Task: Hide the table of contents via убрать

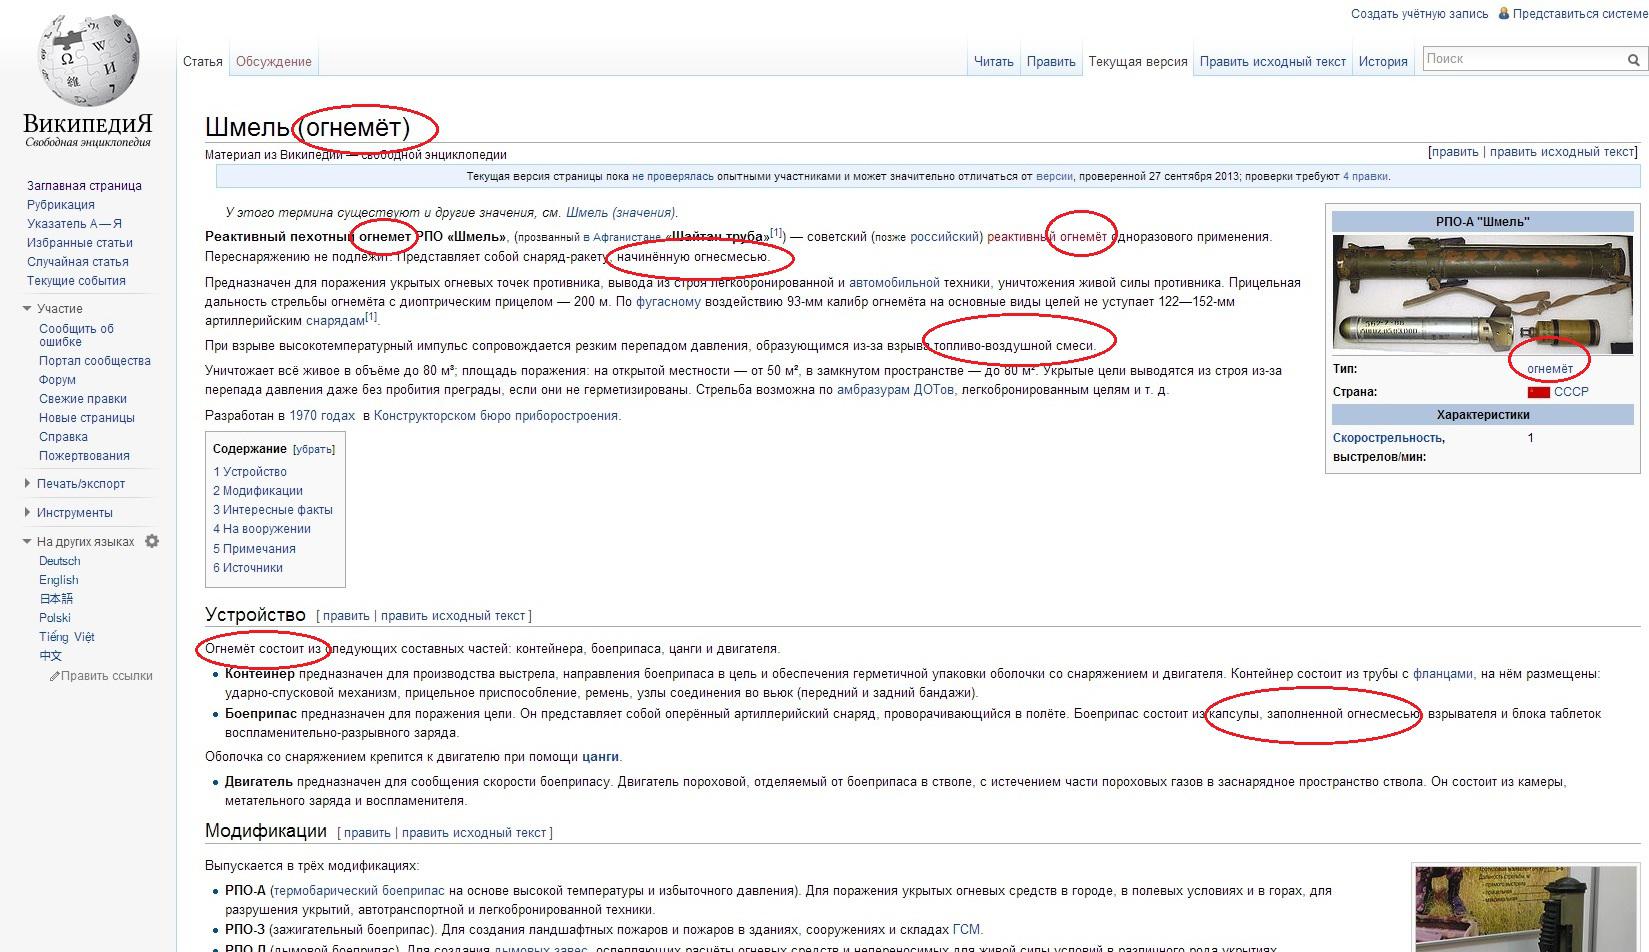Action: [x=314, y=450]
